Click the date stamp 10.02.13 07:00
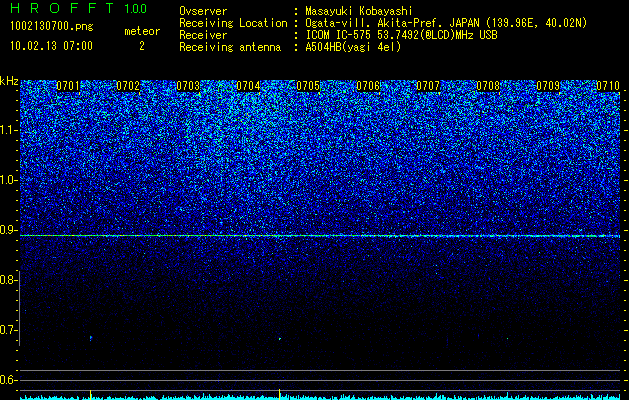This screenshot has height=400, width=629. tap(51, 46)
